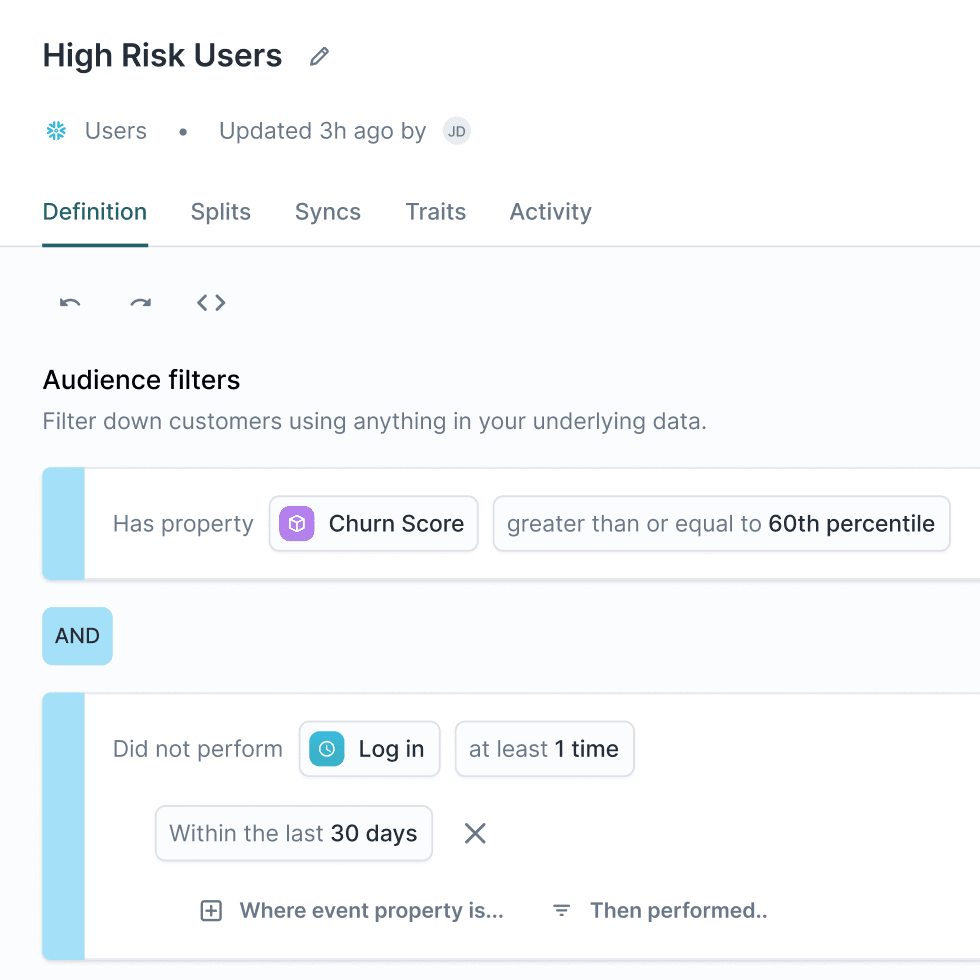Click the purple cube icon on Churn Score
Screen dimensions: 980x980
point(296,523)
